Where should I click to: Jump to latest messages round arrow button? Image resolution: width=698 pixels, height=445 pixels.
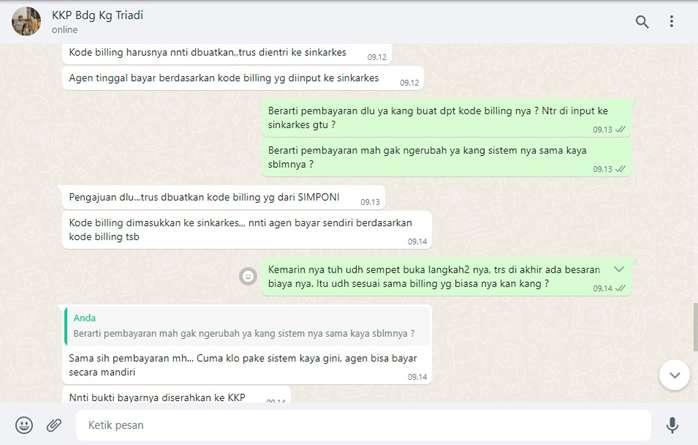pos(674,375)
